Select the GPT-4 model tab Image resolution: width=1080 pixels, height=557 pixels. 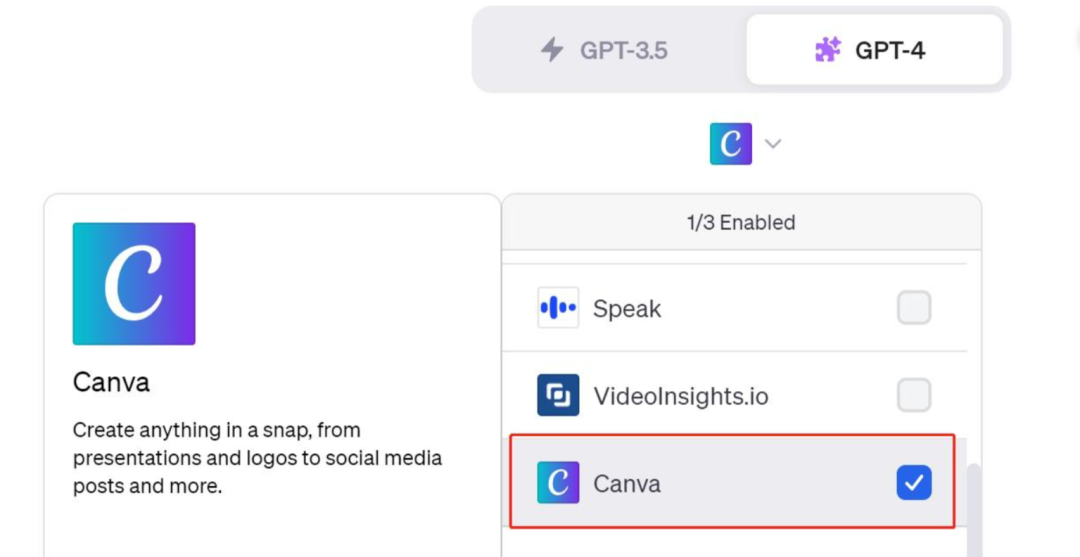(874, 50)
